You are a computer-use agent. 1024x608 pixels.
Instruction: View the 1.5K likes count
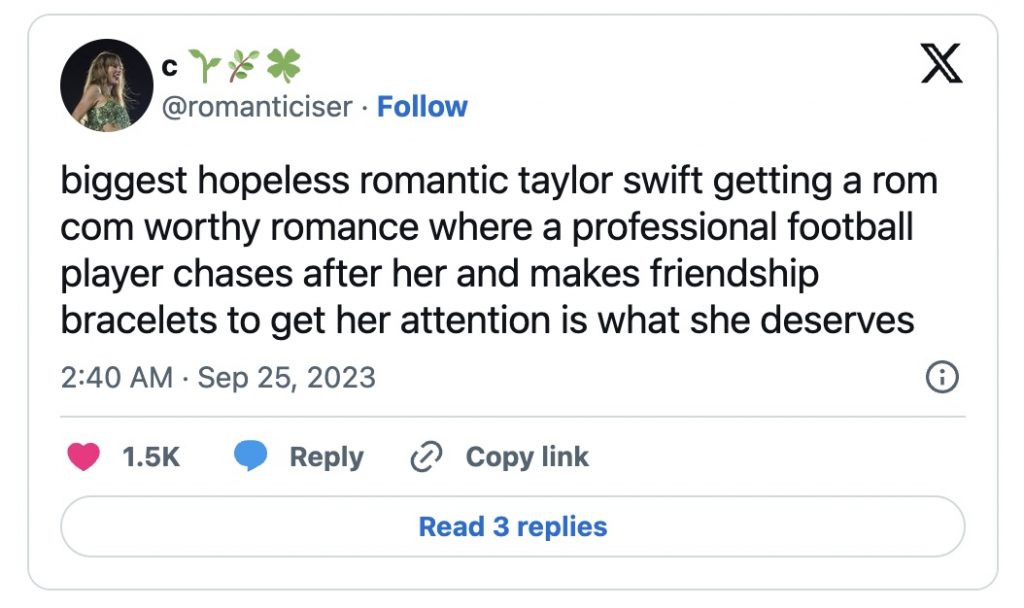pyautogui.click(x=150, y=457)
